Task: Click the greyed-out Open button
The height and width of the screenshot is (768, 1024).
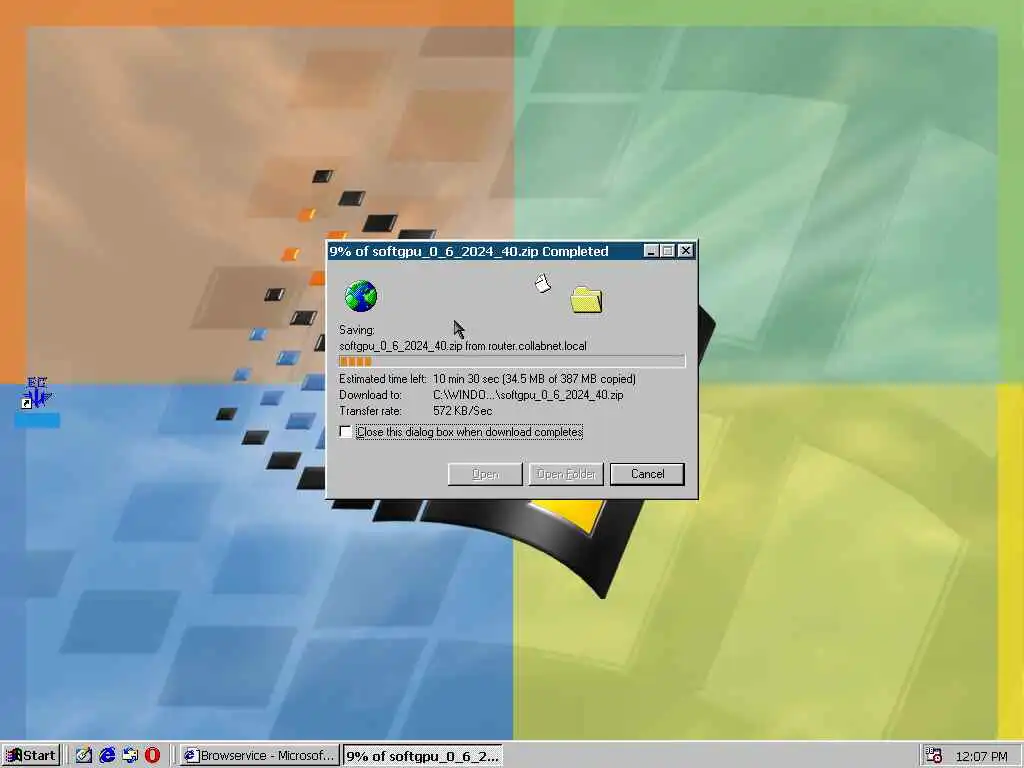Action: 485,474
